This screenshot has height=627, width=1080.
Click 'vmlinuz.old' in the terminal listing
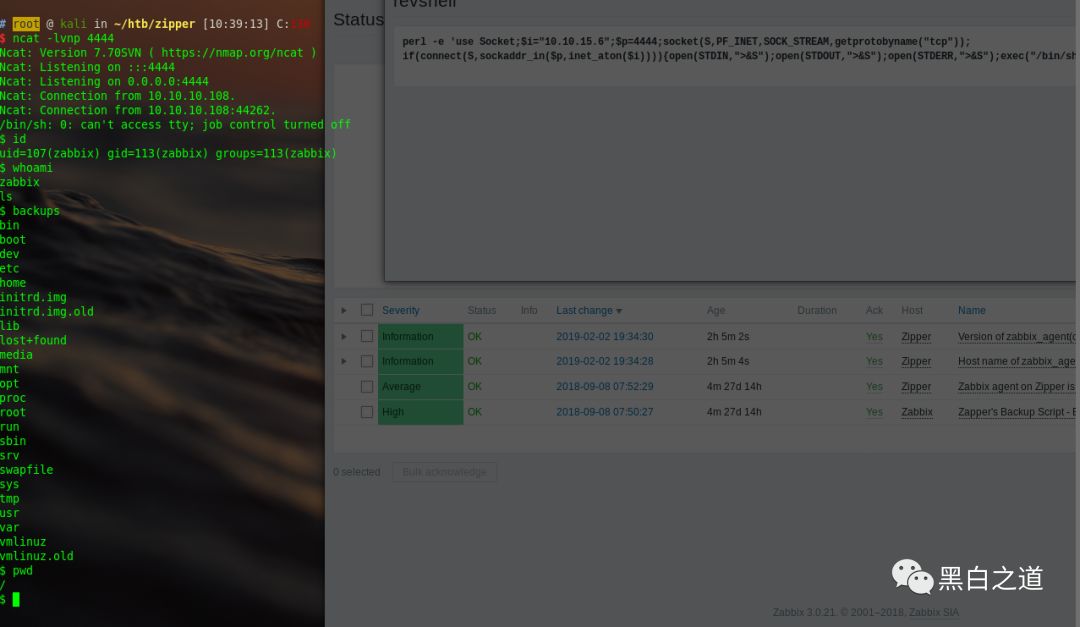(x=37, y=556)
